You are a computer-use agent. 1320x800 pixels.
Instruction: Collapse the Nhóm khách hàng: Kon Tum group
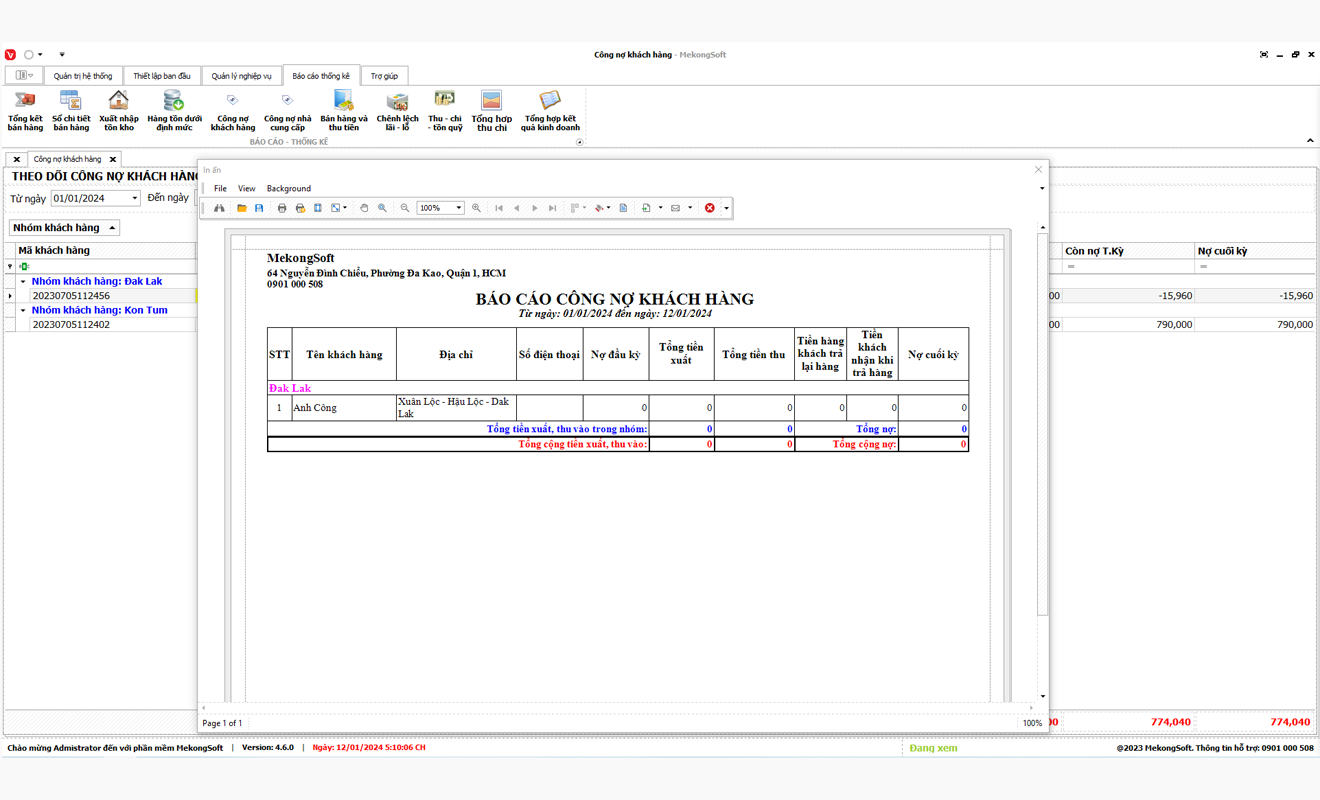[x=23, y=311]
